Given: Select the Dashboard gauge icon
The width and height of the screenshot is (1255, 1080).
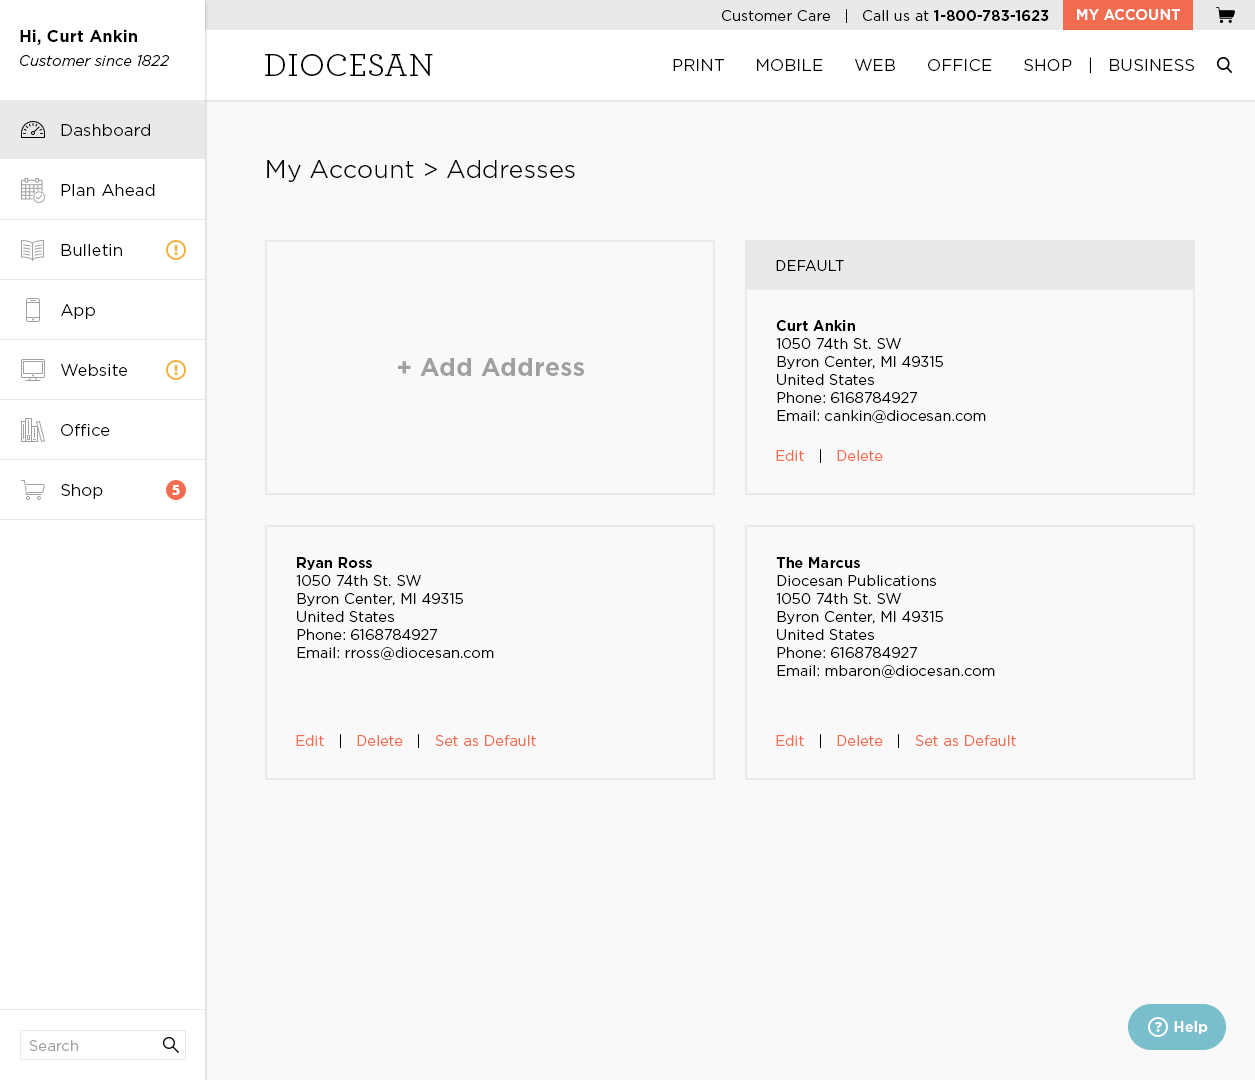Looking at the screenshot, I should 33,130.
